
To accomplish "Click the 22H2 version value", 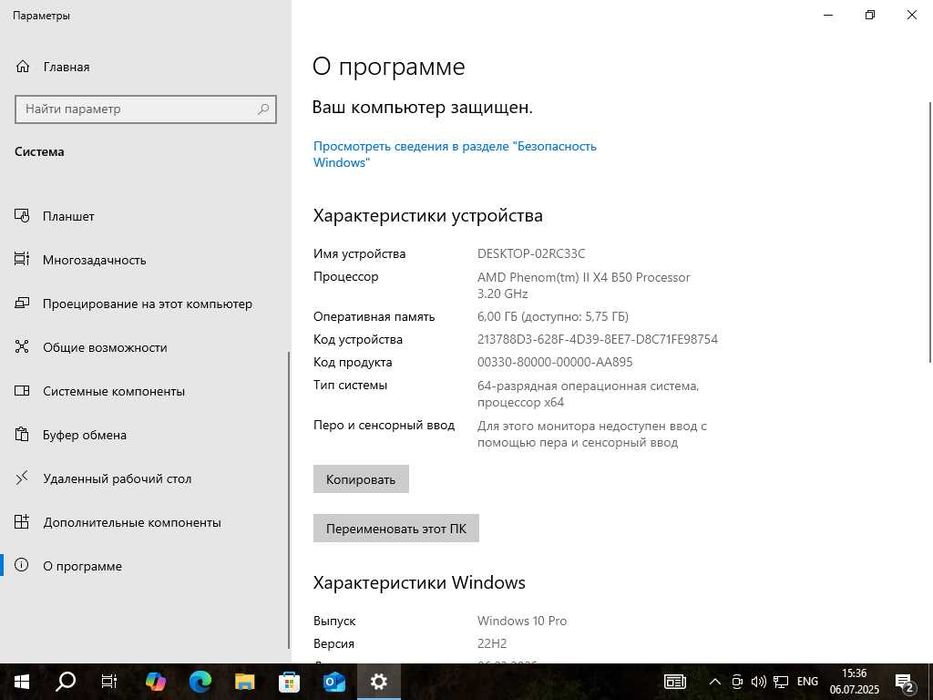I will [x=492, y=643].
